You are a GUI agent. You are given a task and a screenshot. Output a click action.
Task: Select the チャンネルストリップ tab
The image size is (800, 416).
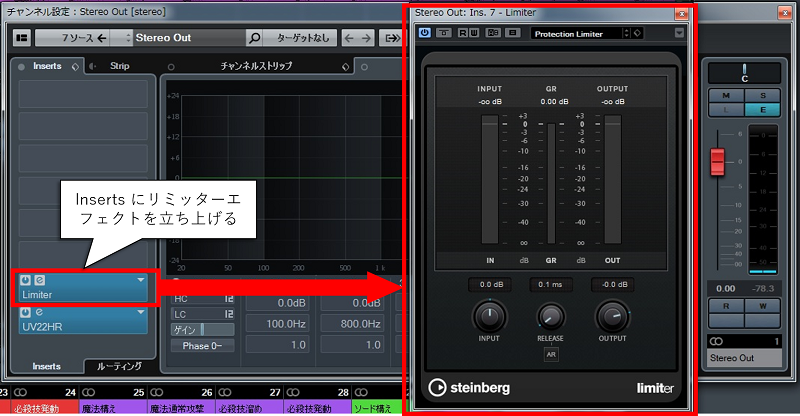(x=256, y=66)
